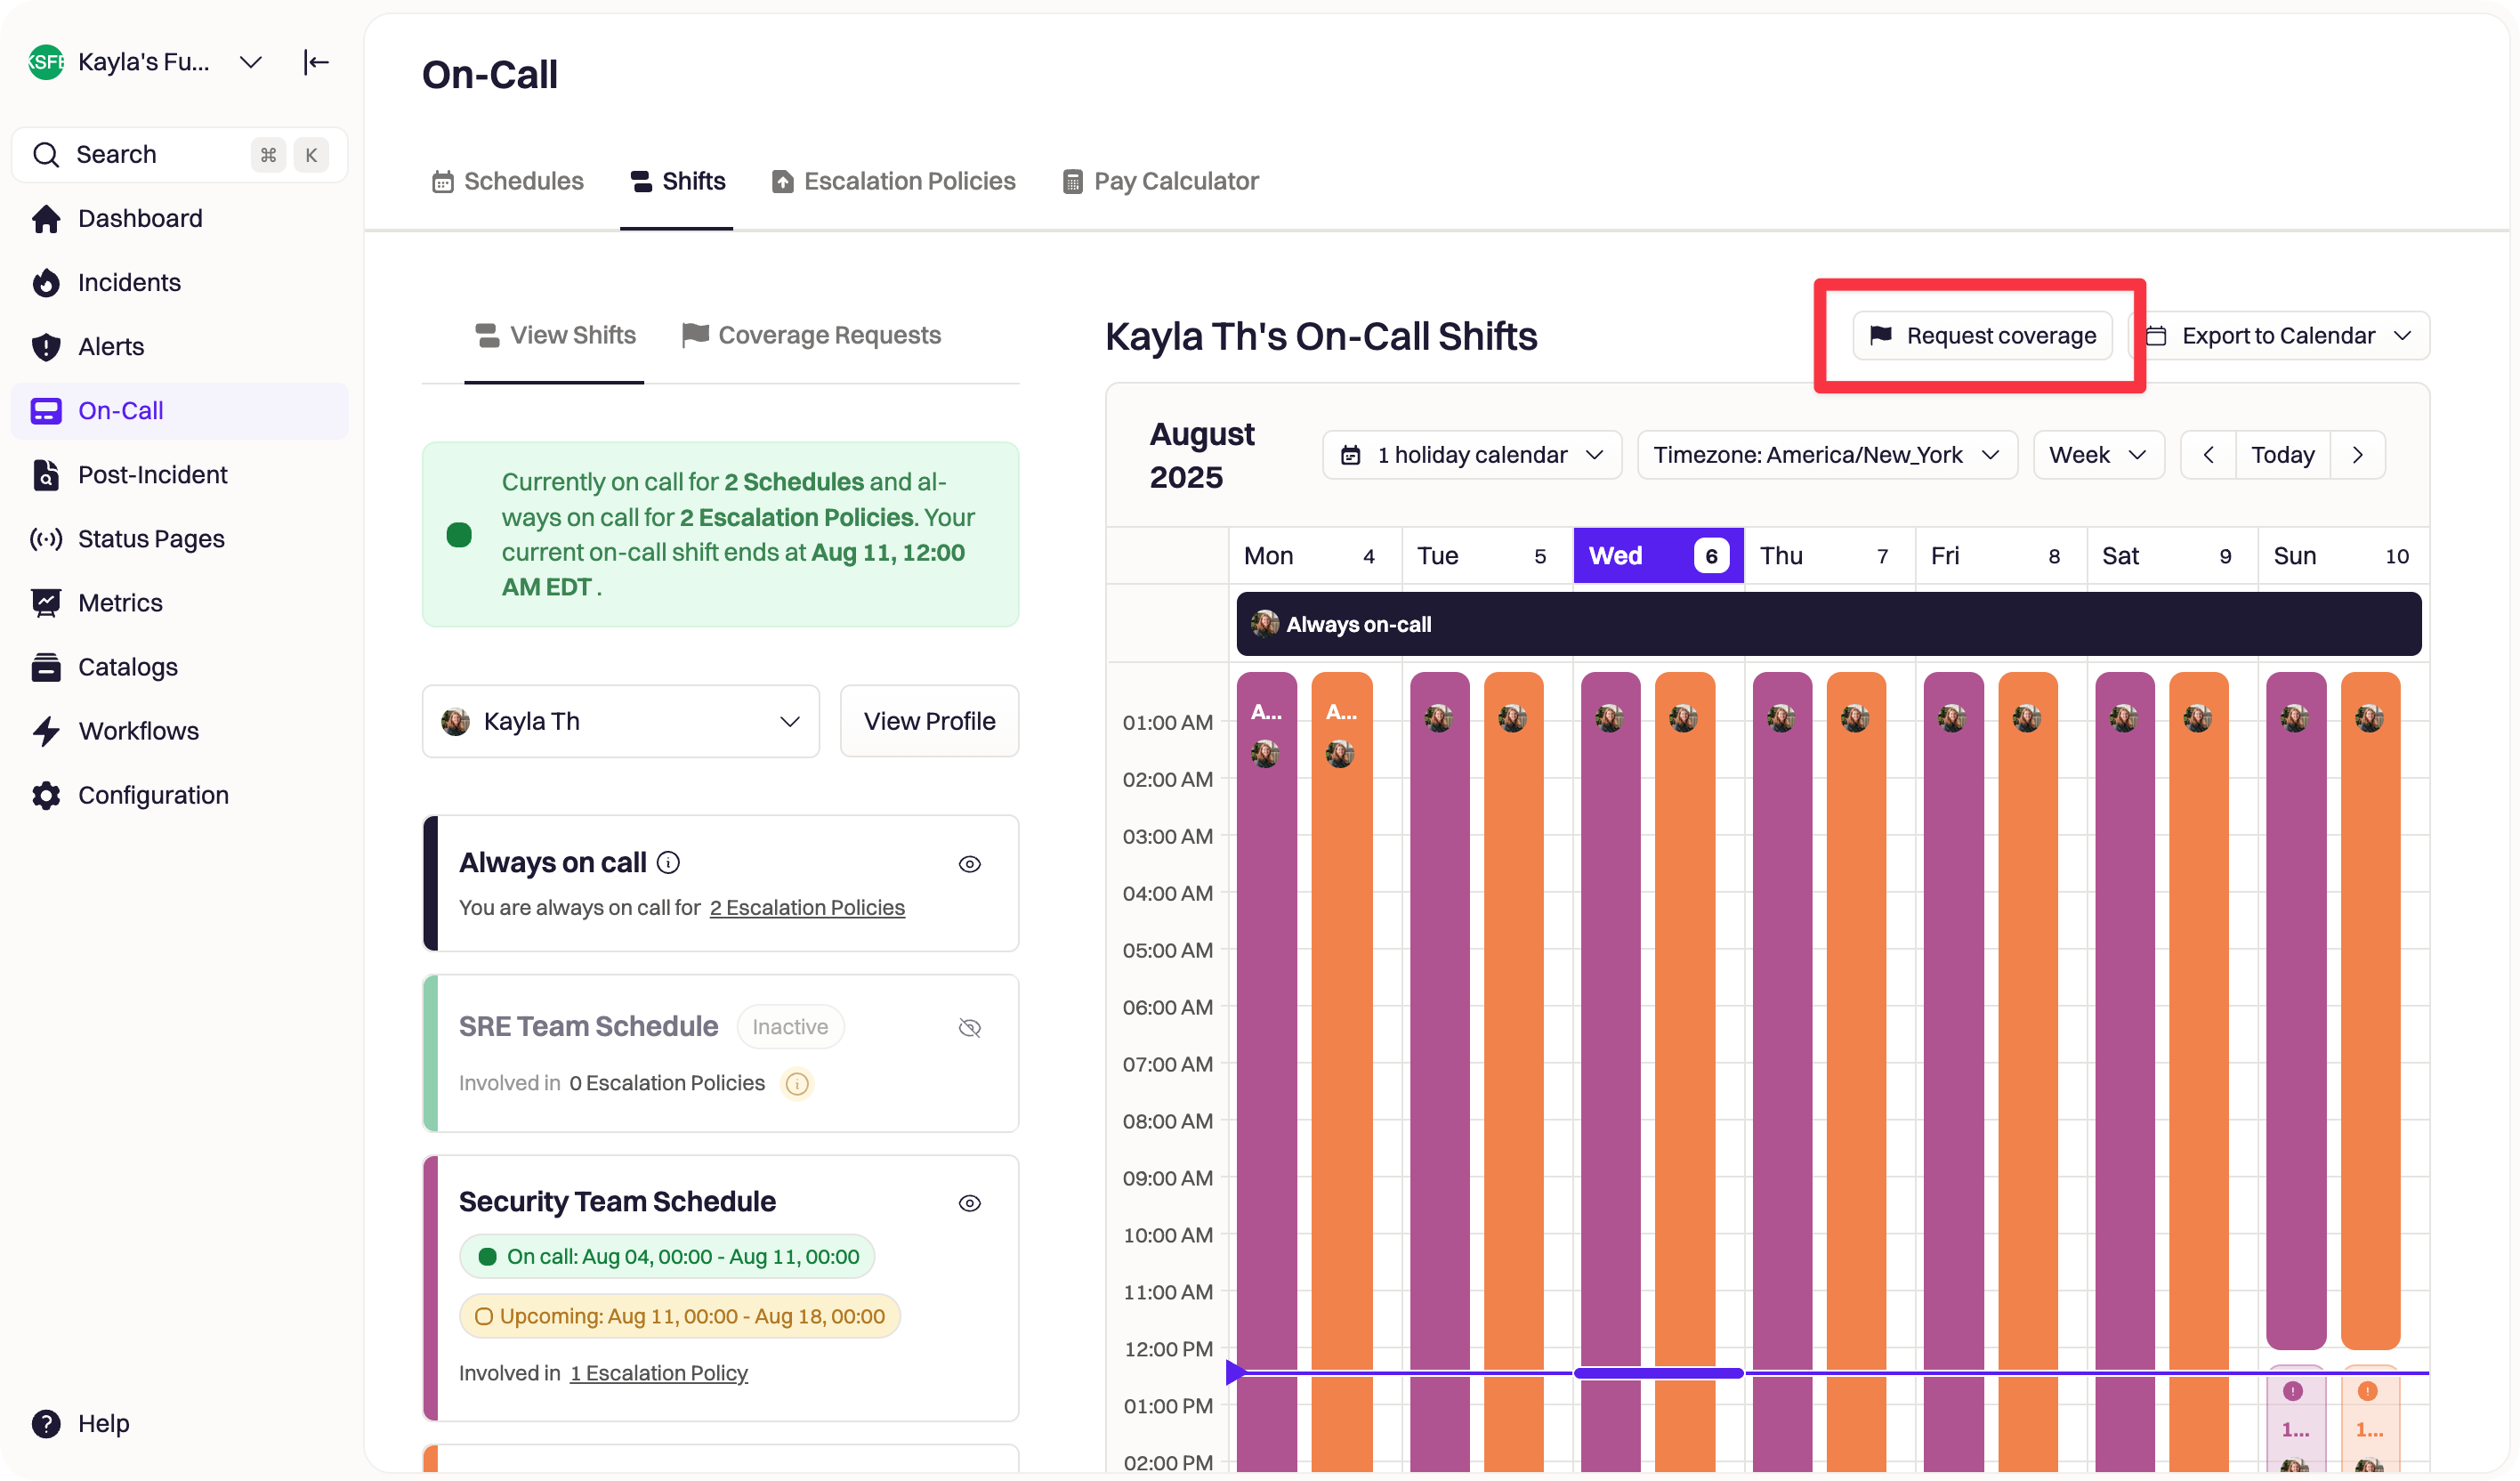The height and width of the screenshot is (1481, 2520).
Task: Click the Sun 10 day header
Action: (x=2342, y=555)
